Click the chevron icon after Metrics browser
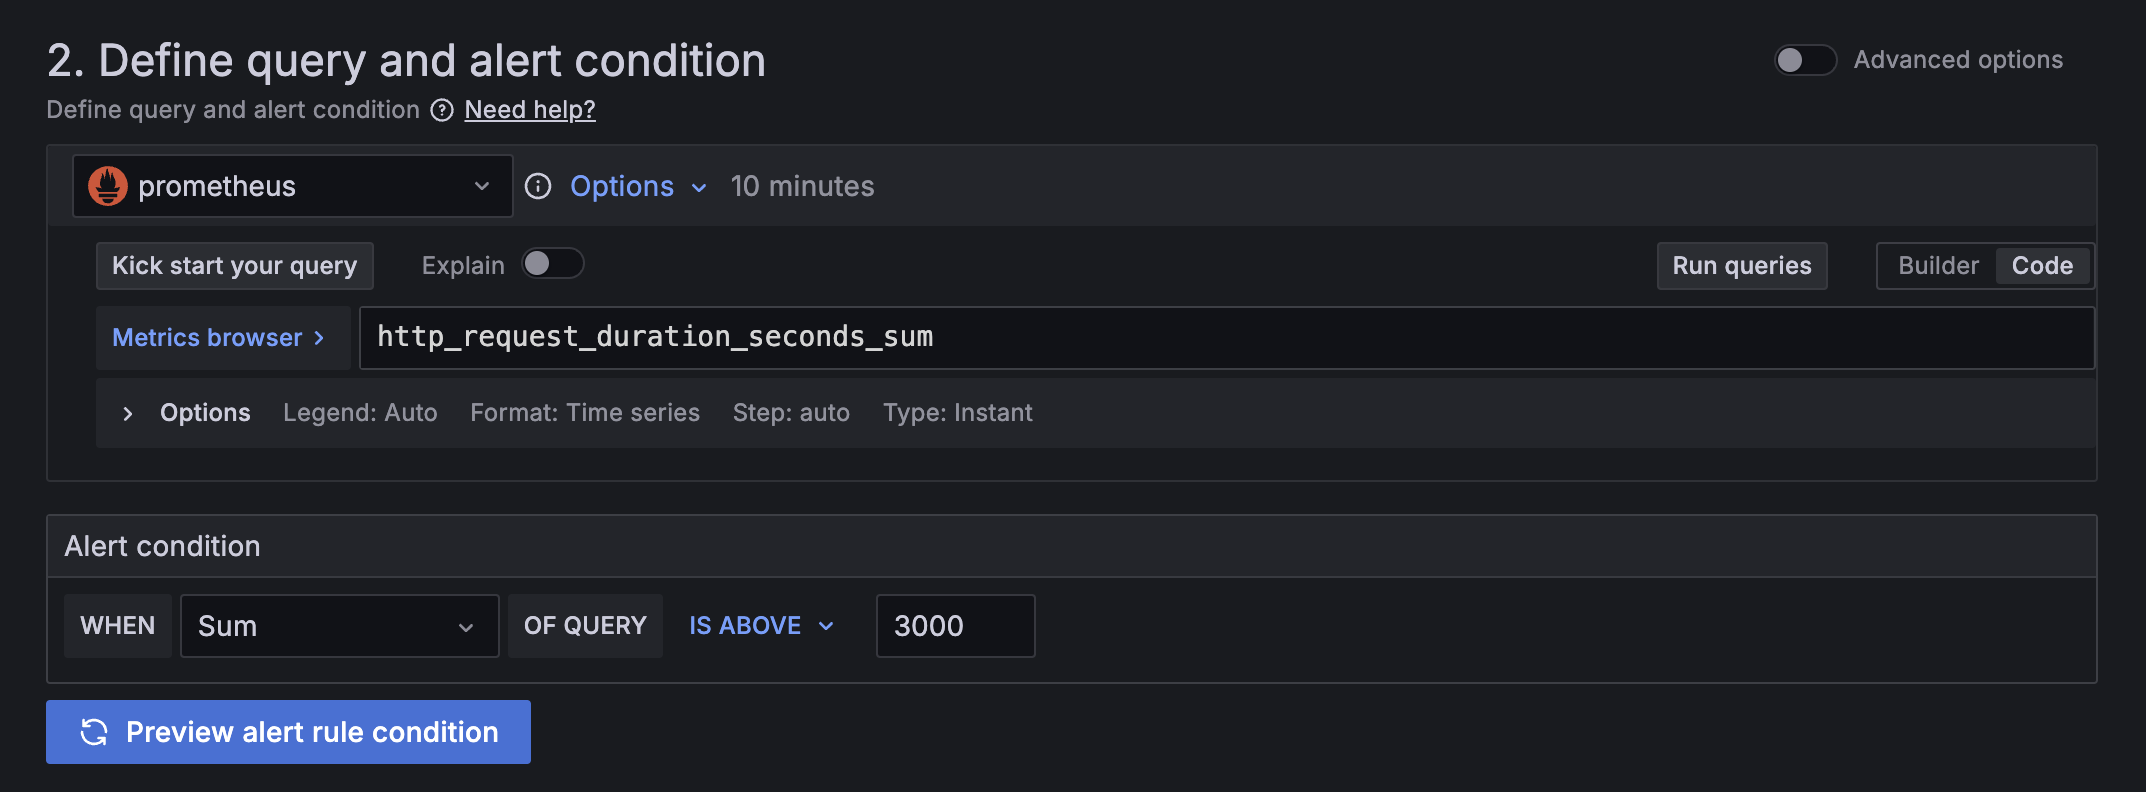 pos(320,337)
